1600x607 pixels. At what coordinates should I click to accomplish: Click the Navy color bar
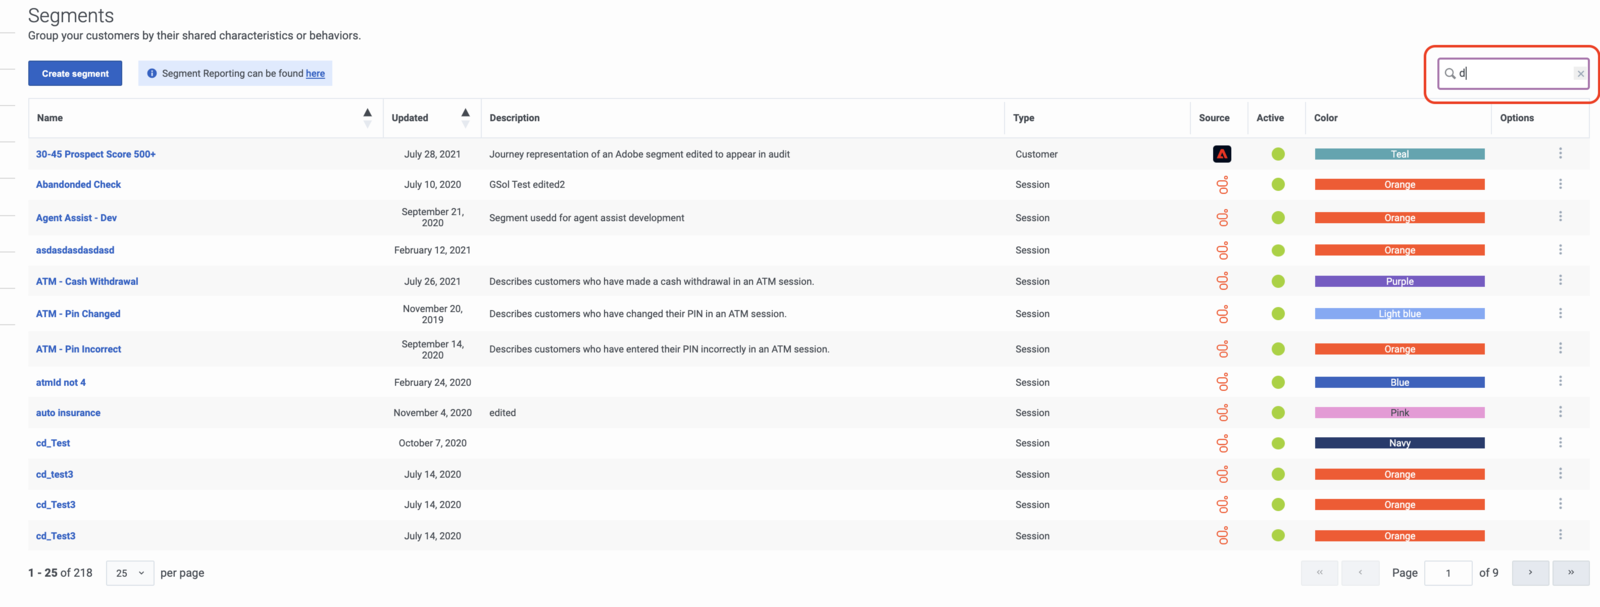pyautogui.click(x=1399, y=443)
